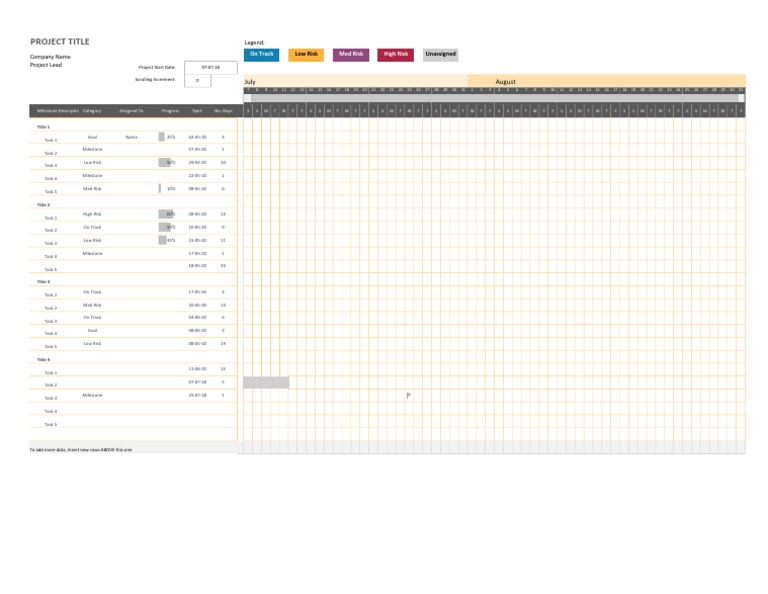Click the milestone flag marker in the chart
Screen dimensions: 768x594
(408, 396)
